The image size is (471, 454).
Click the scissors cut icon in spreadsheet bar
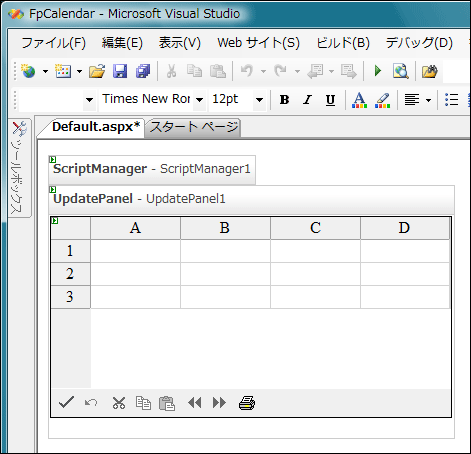(x=119, y=403)
